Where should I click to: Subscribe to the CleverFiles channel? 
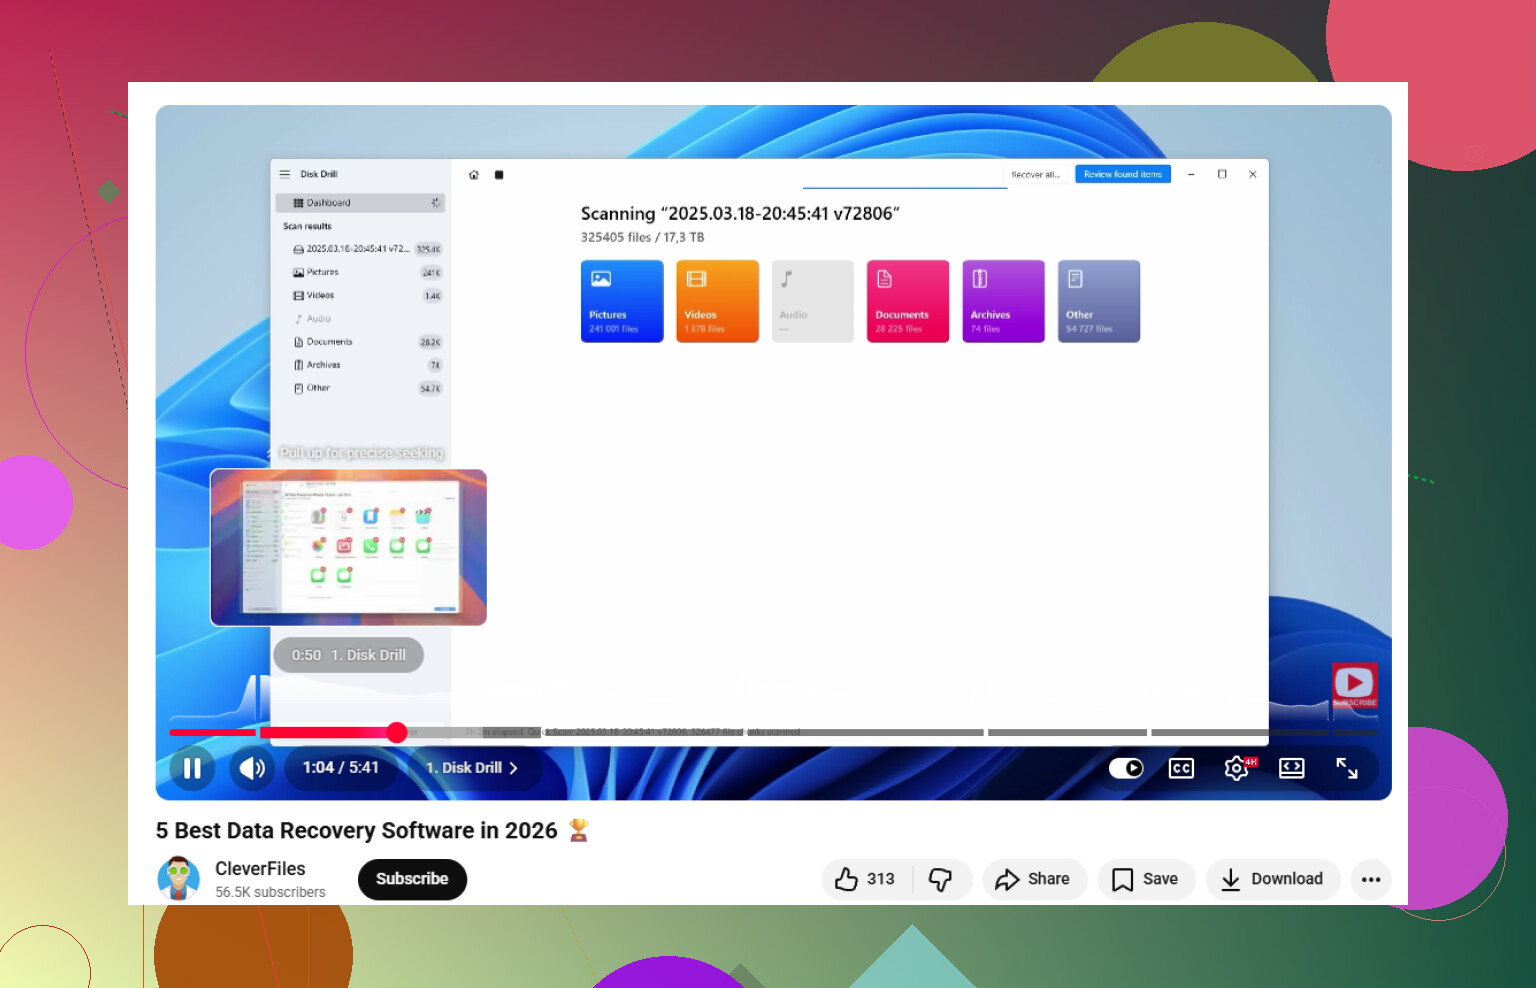pyautogui.click(x=412, y=879)
